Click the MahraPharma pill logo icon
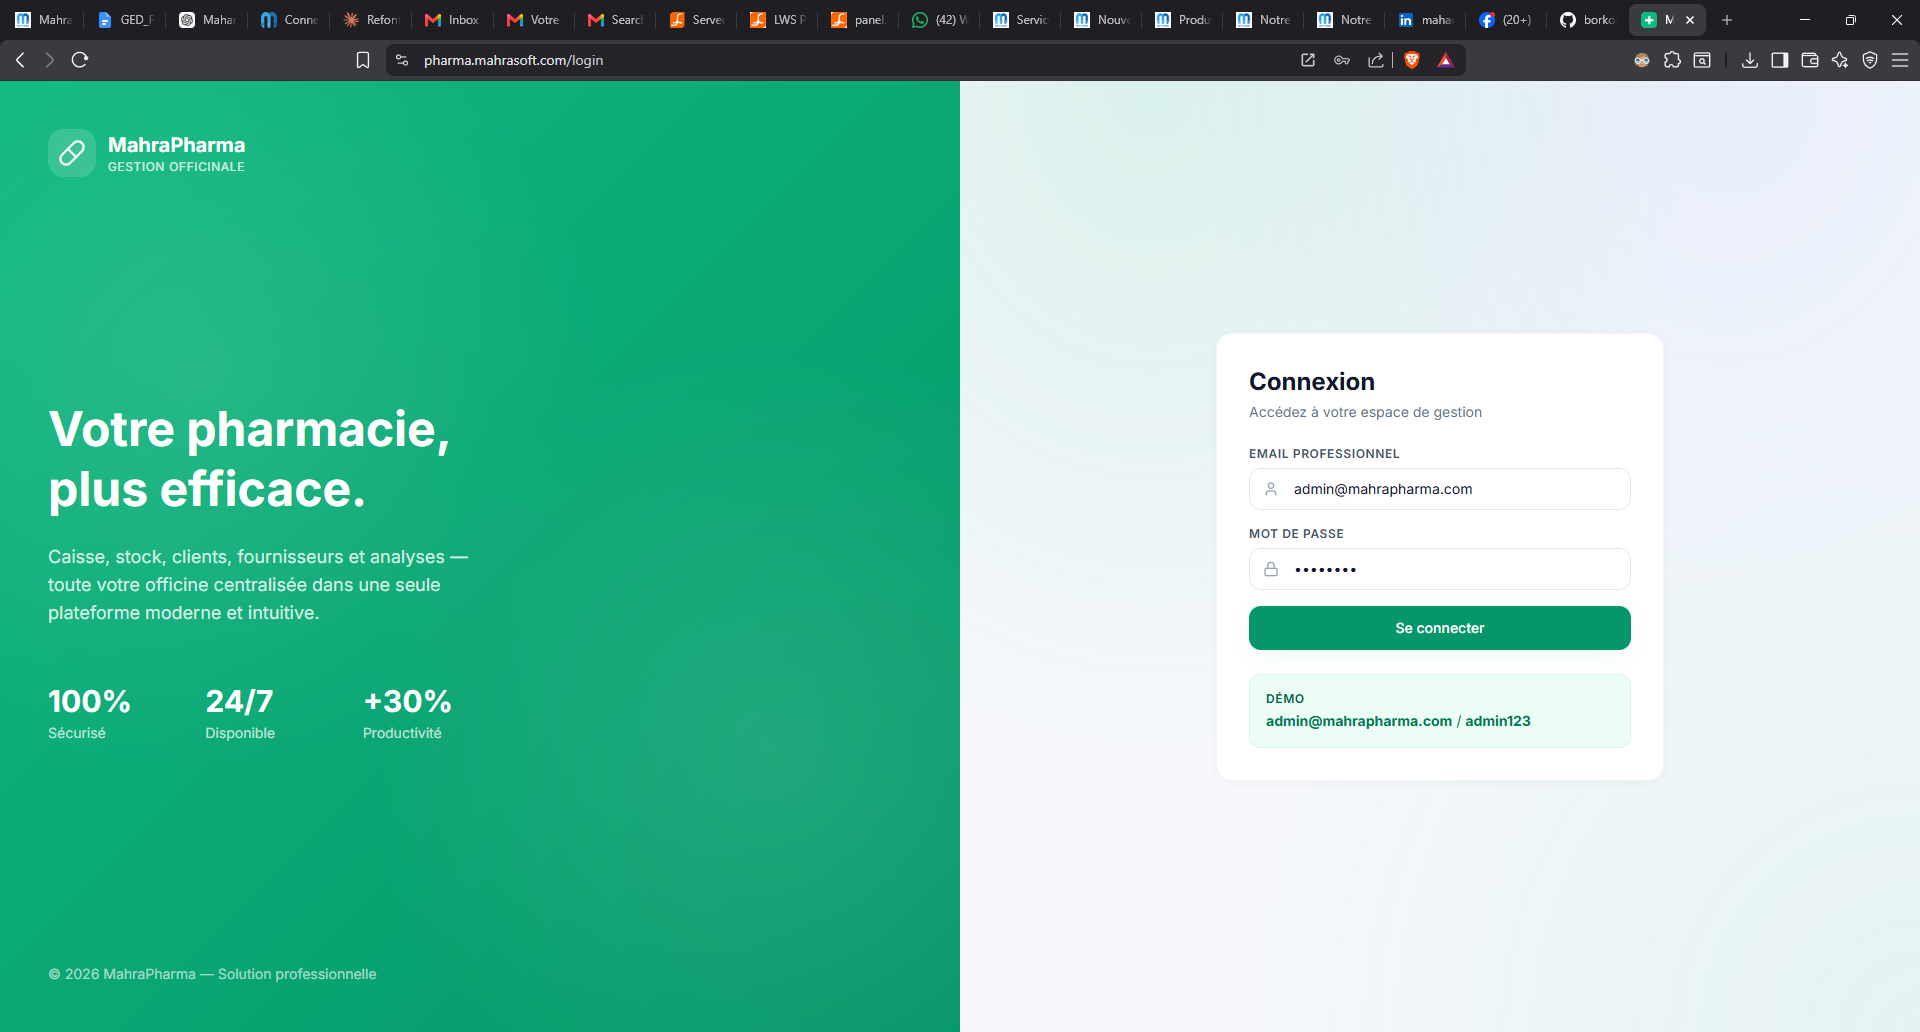This screenshot has height=1032, width=1920. click(72, 153)
